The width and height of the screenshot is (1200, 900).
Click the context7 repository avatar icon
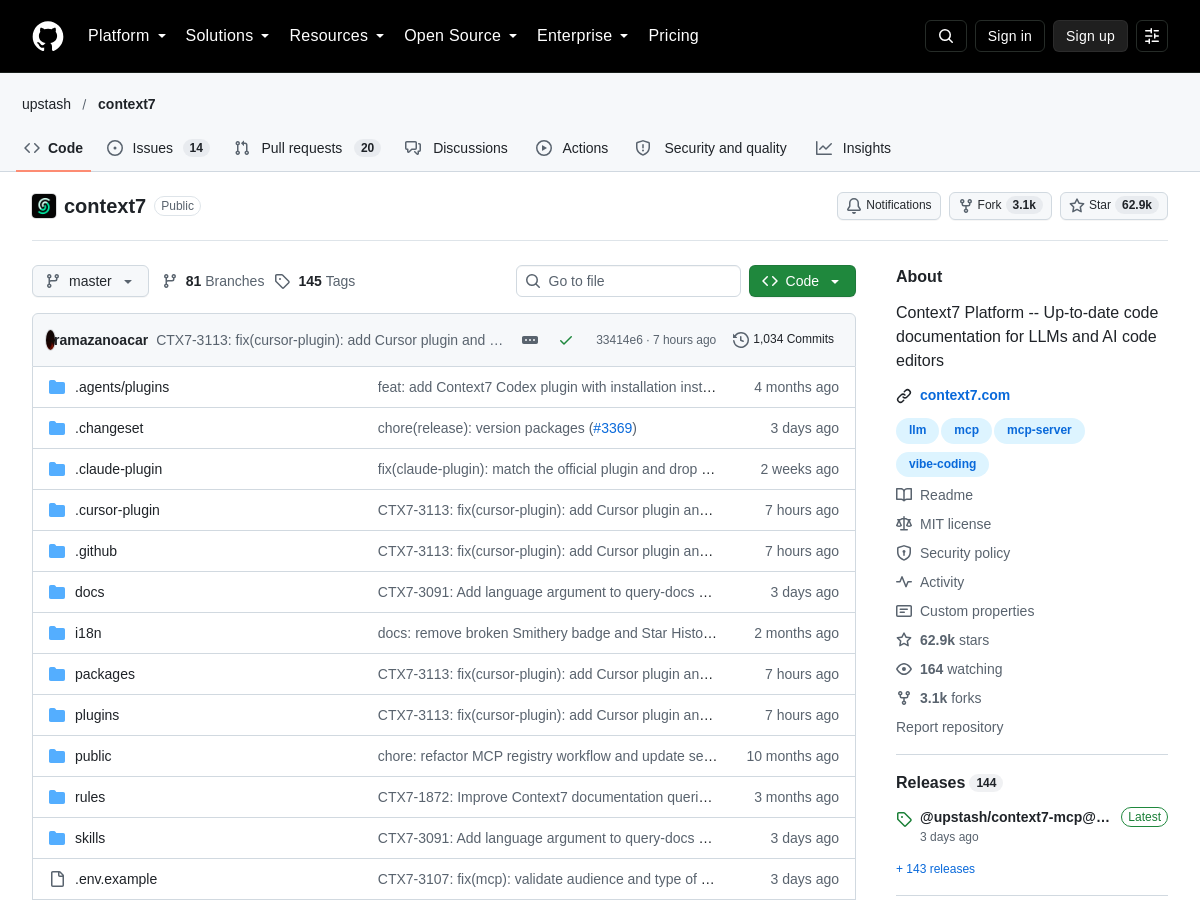(x=44, y=206)
